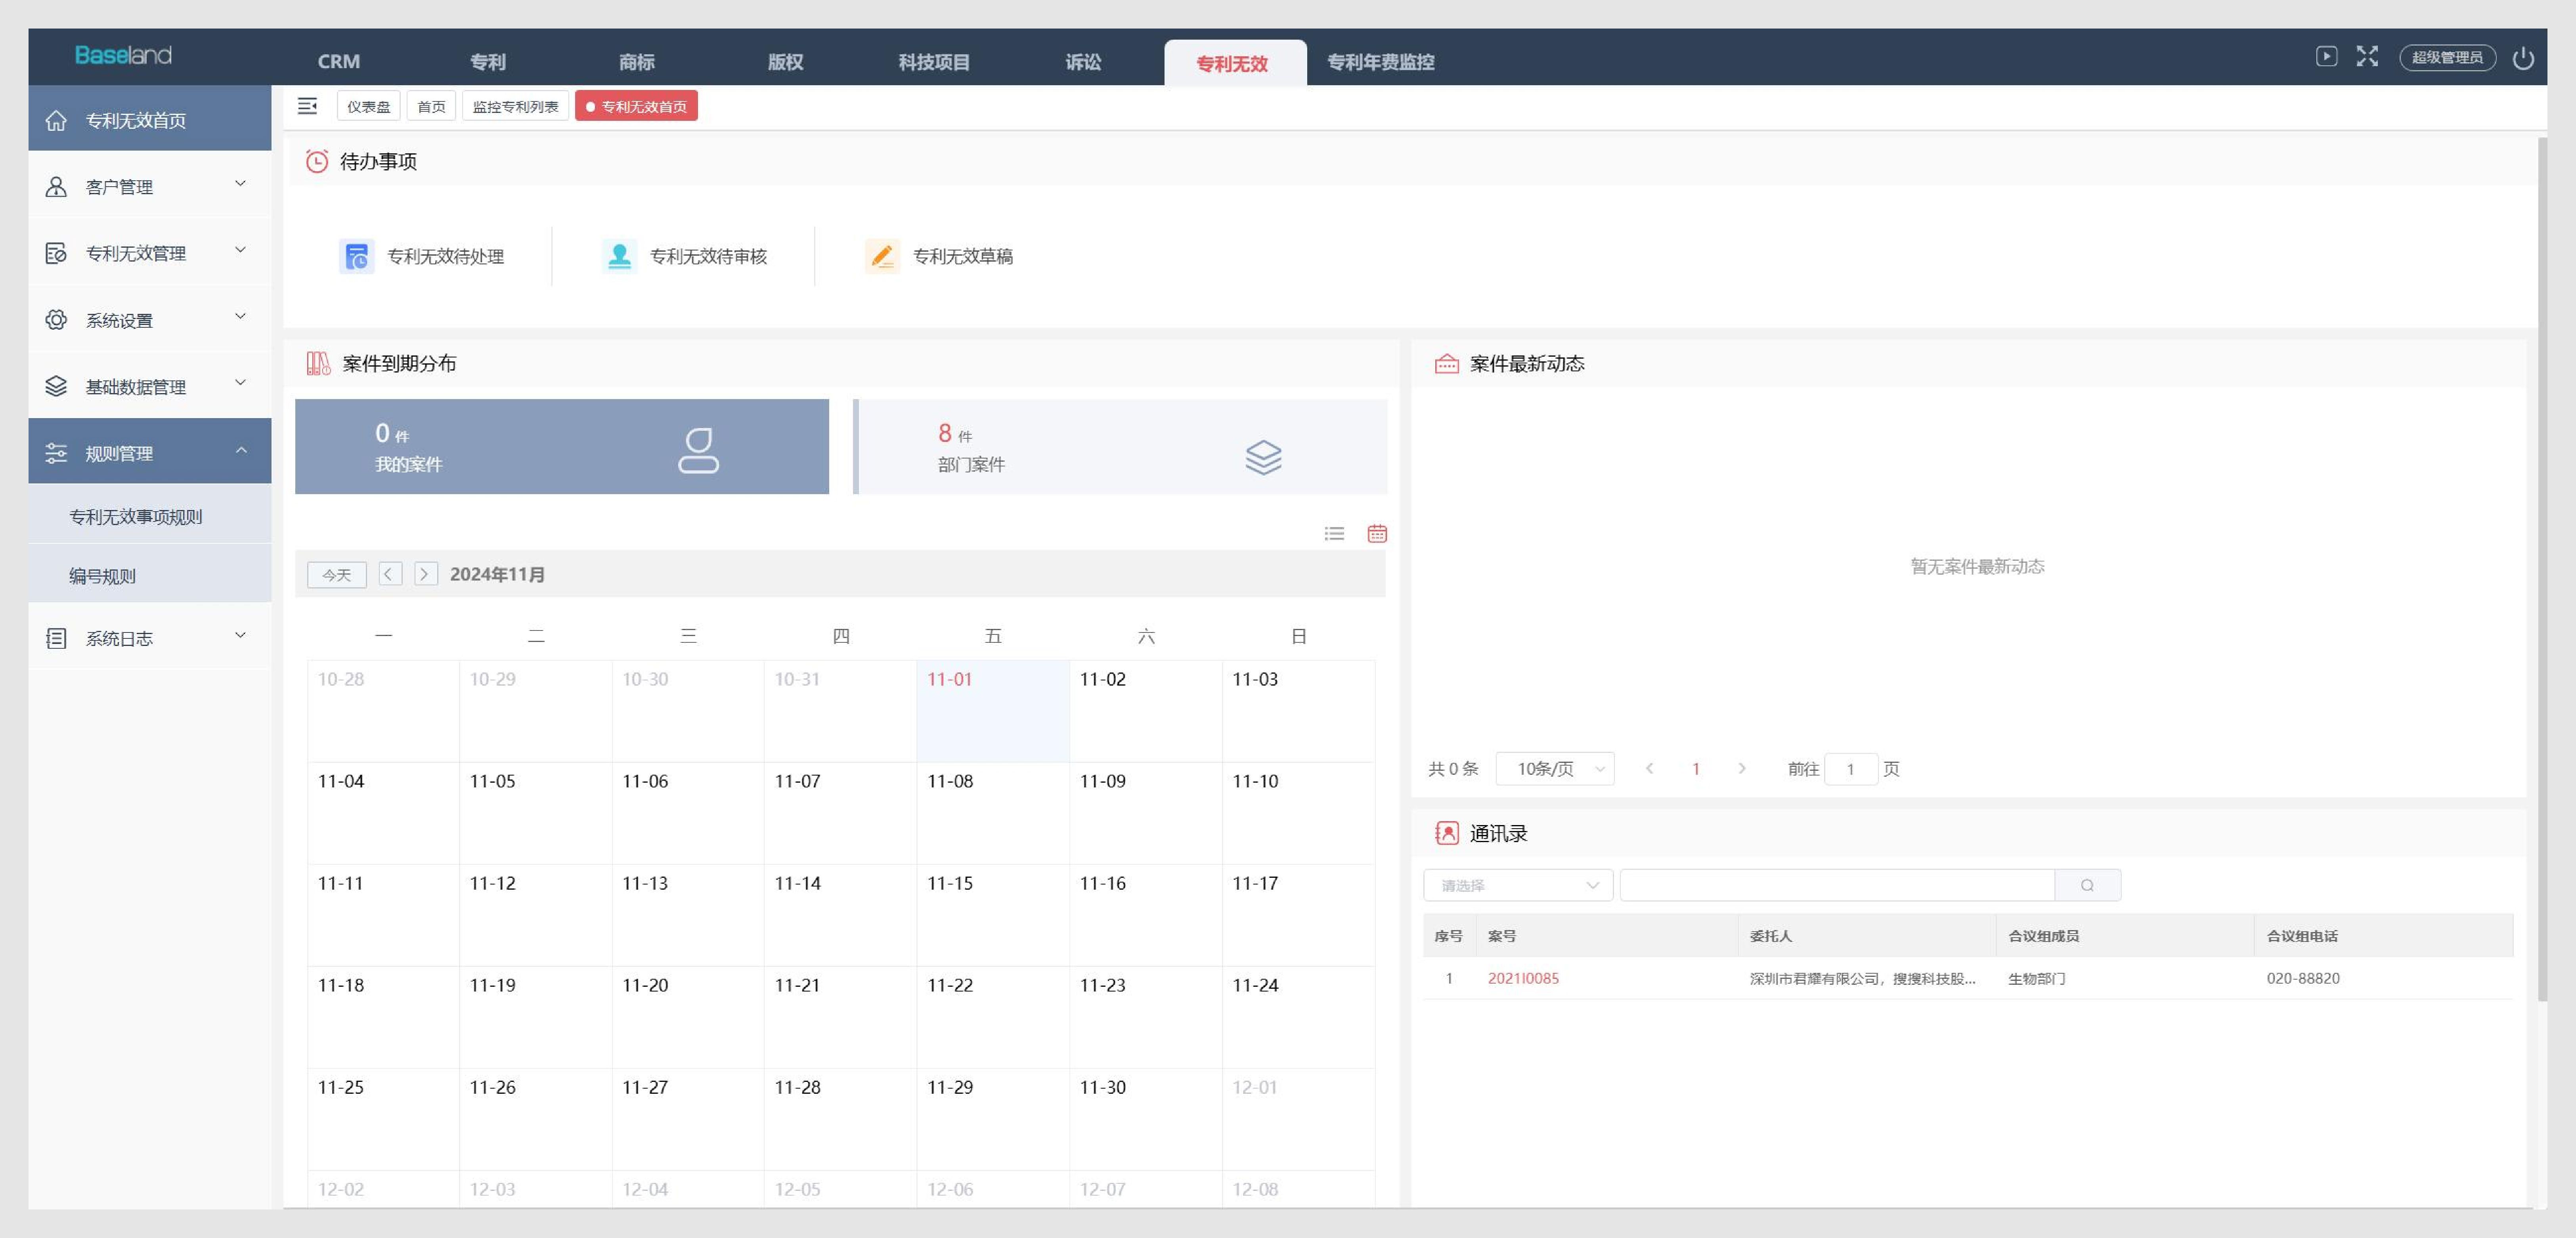Click page 1 in pagination
Screen dimensions: 2576x1238
[x=1696, y=769]
